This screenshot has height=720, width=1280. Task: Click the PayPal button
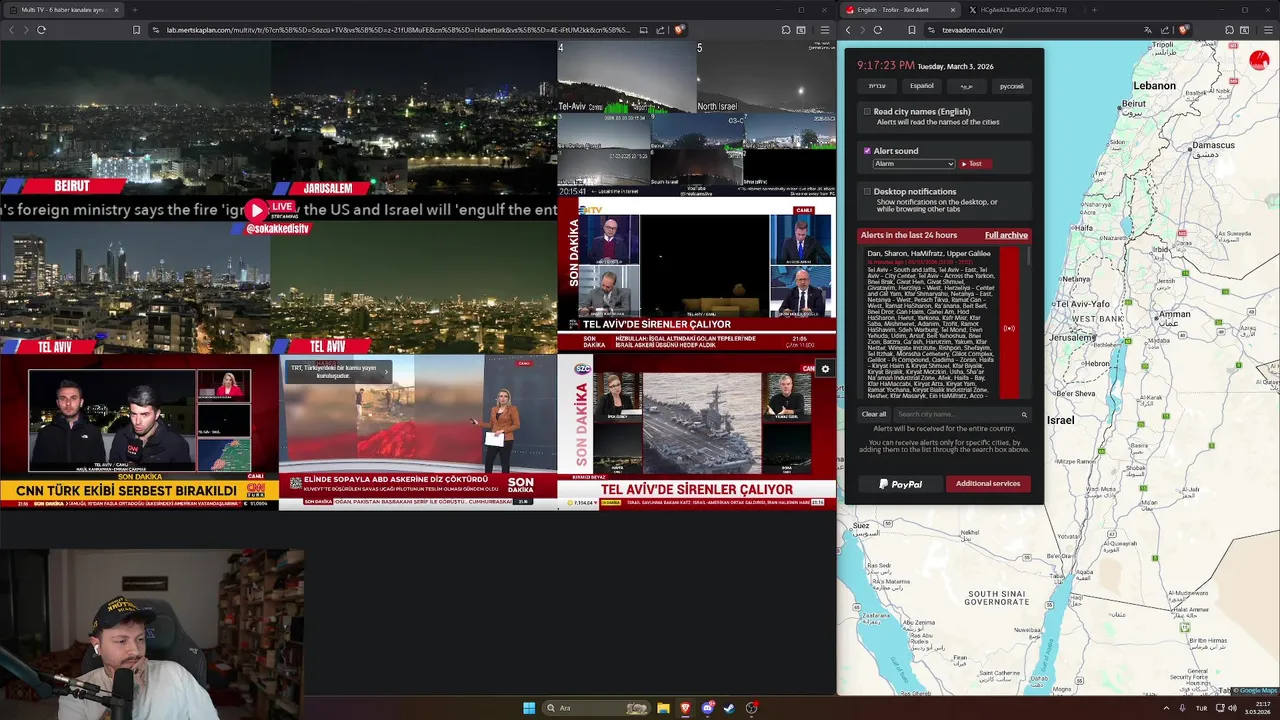(900, 484)
